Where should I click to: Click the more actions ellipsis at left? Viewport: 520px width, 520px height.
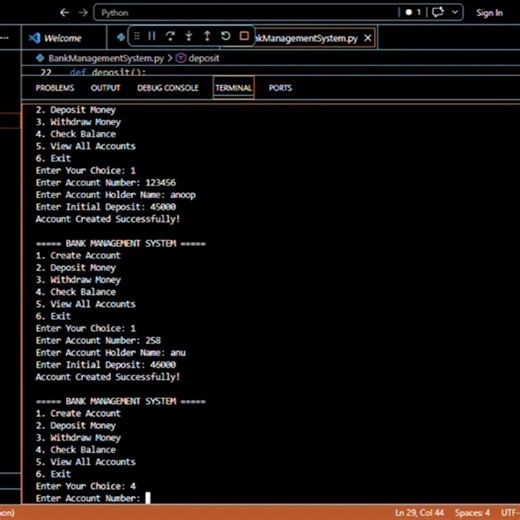coord(5,38)
